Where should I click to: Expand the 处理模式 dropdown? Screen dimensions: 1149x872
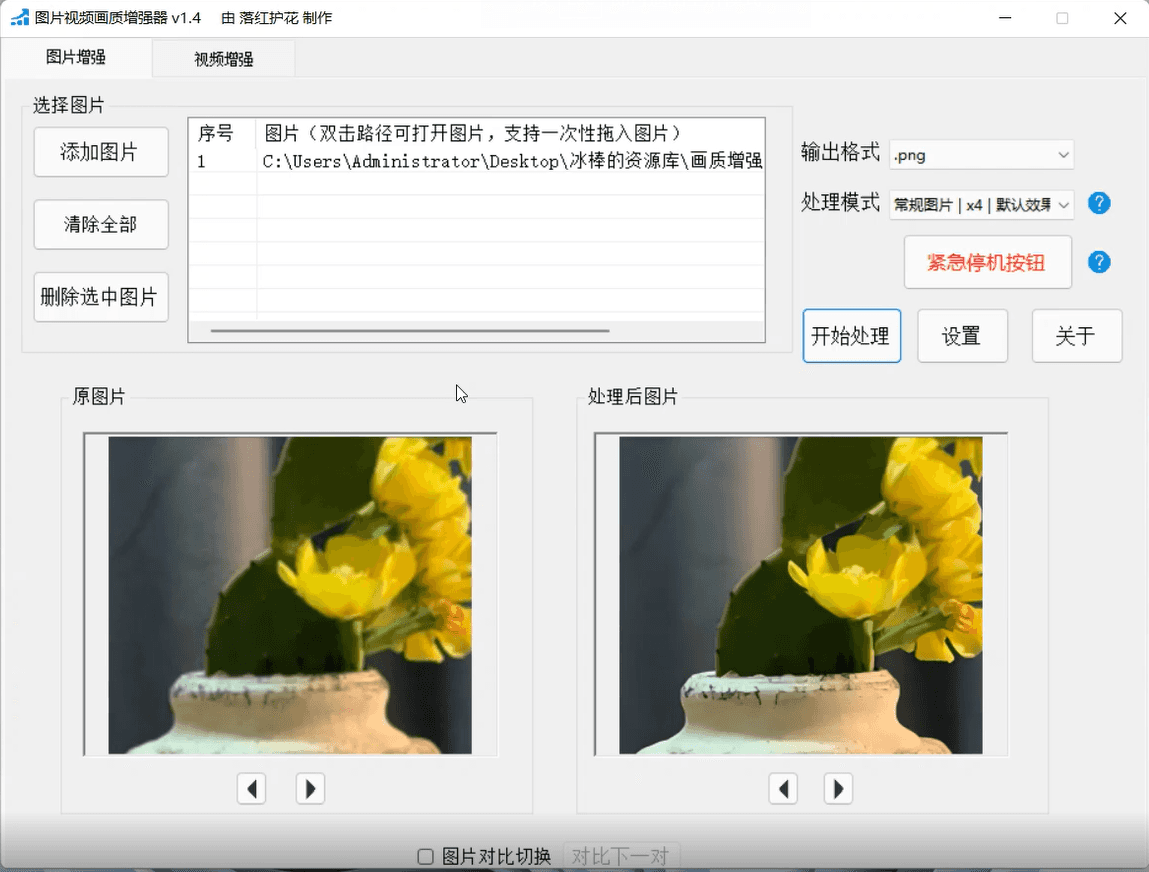980,205
